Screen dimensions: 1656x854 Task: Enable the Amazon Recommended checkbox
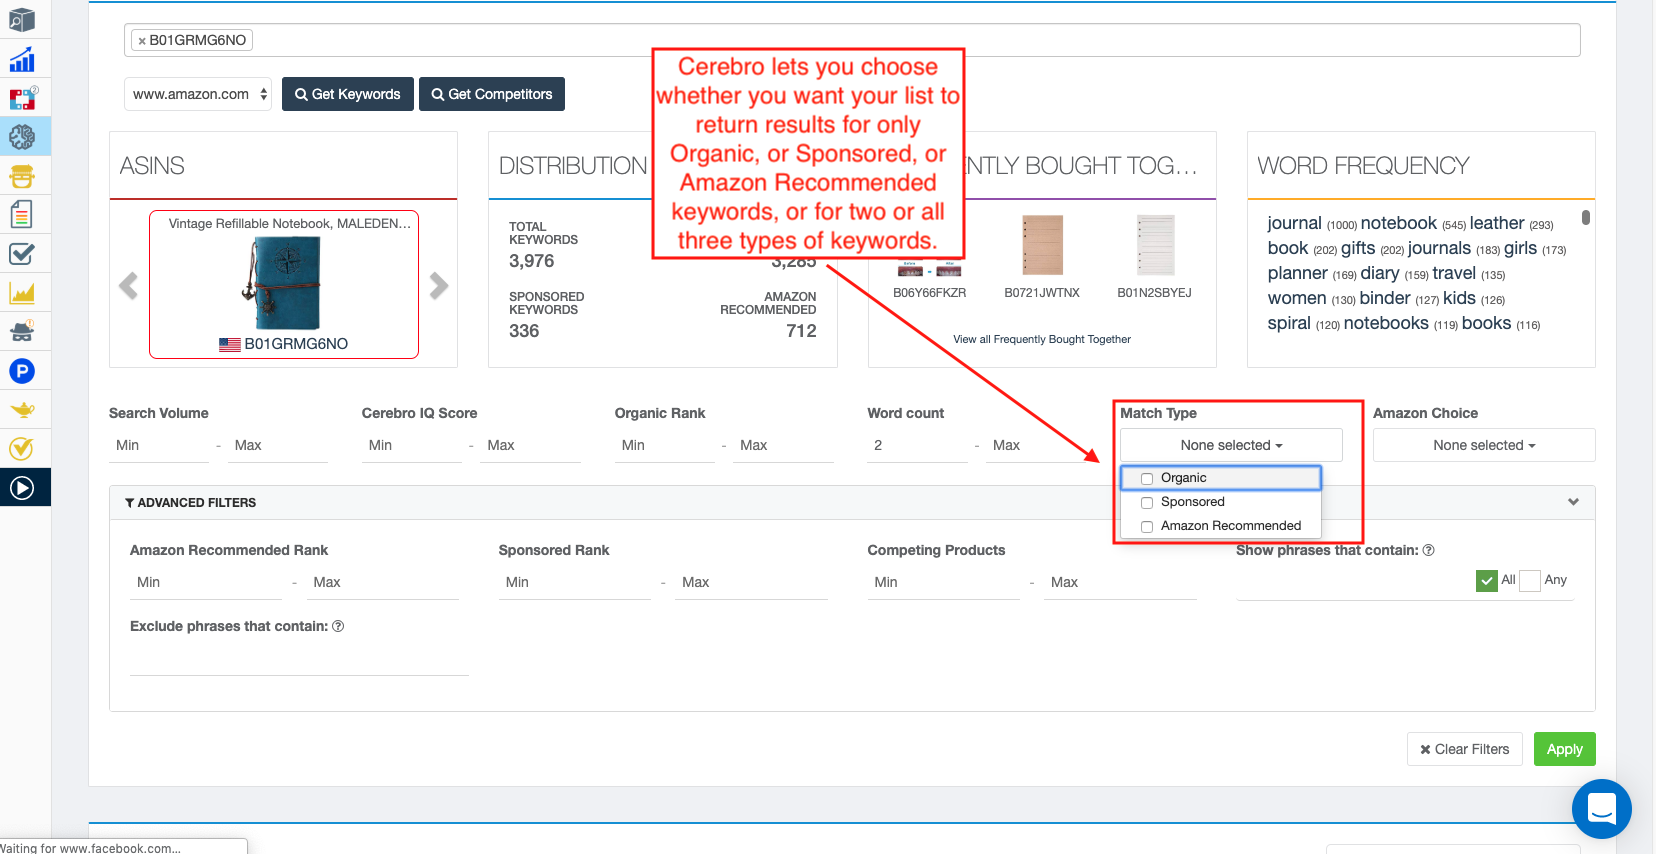click(1147, 527)
